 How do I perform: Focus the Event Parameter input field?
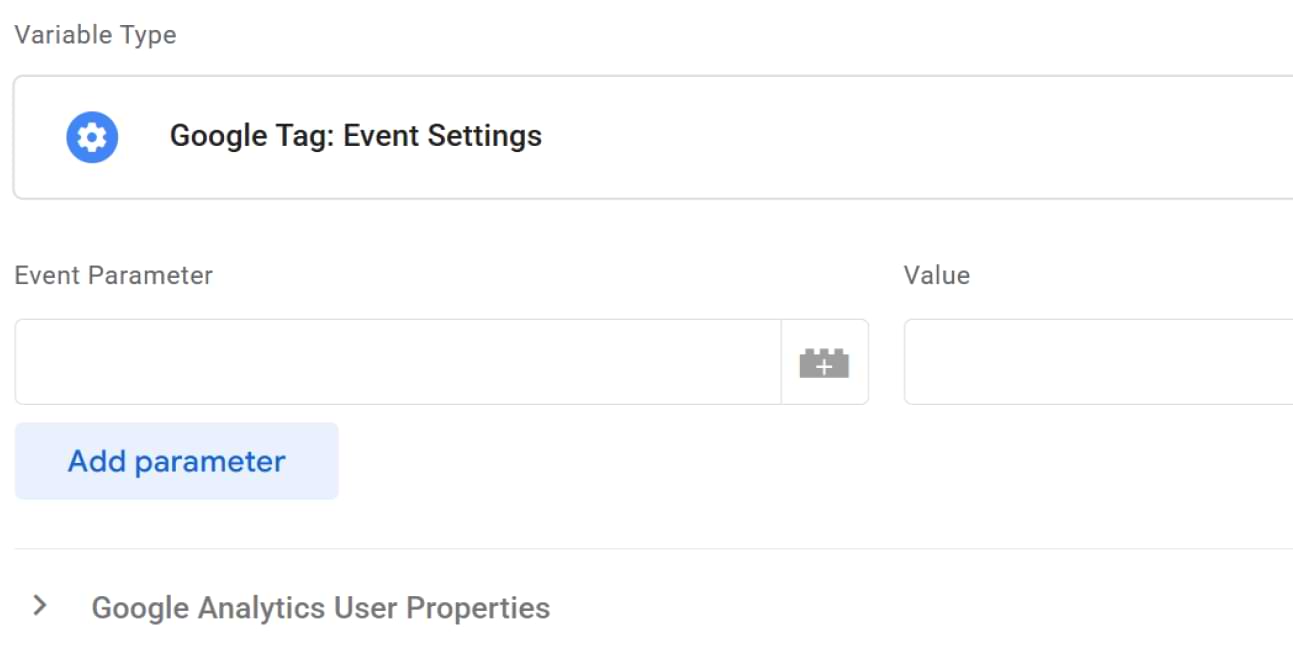pos(397,362)
